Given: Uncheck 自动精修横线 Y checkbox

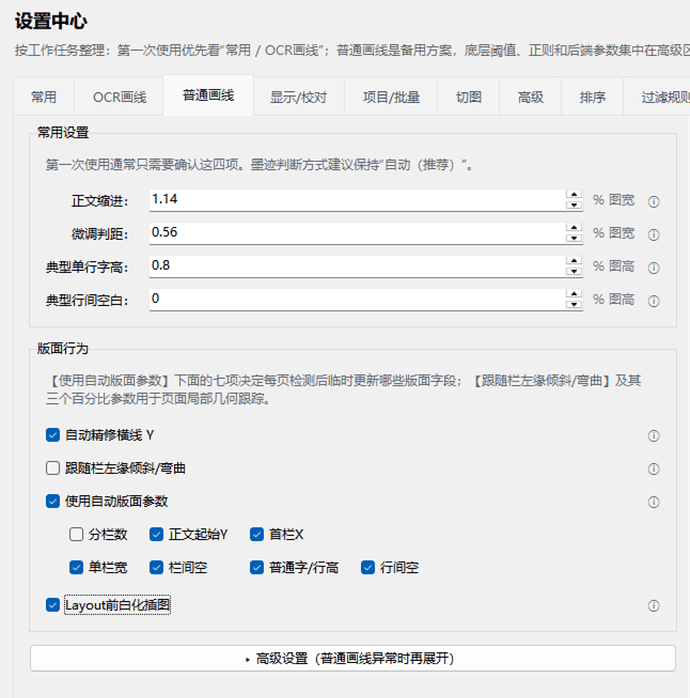Looking at the screenshot, I should click(53, 435).
